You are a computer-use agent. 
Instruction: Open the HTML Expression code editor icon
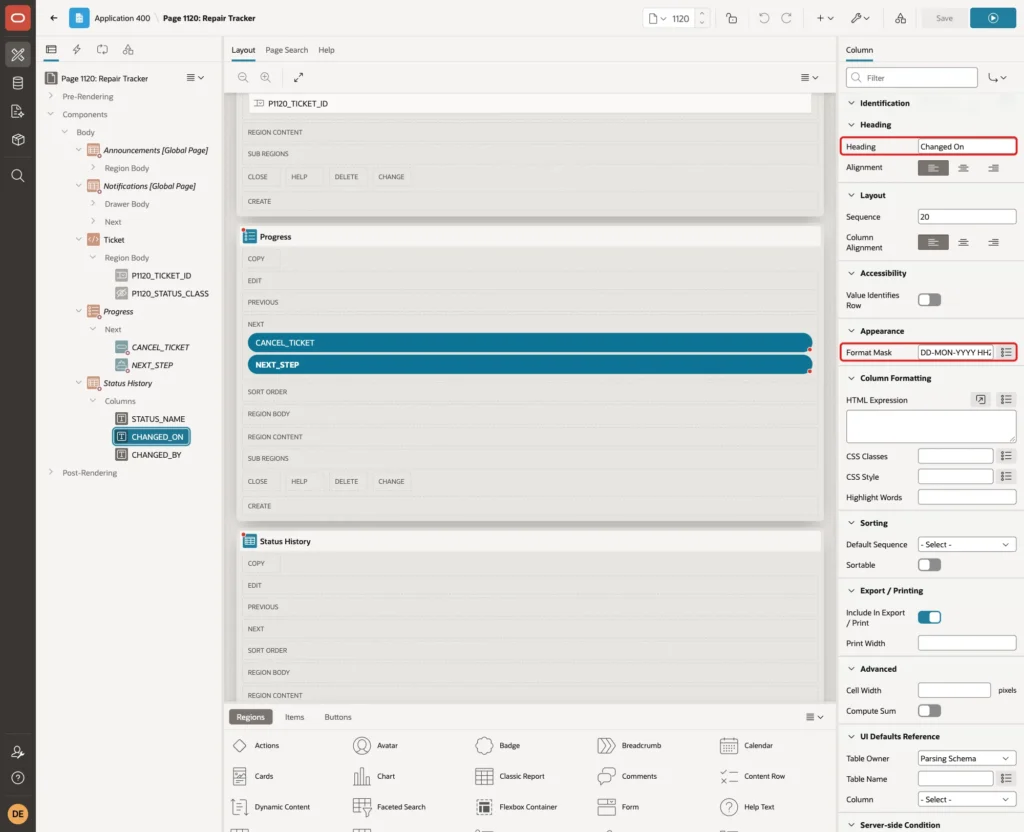[x=980, y=399]
